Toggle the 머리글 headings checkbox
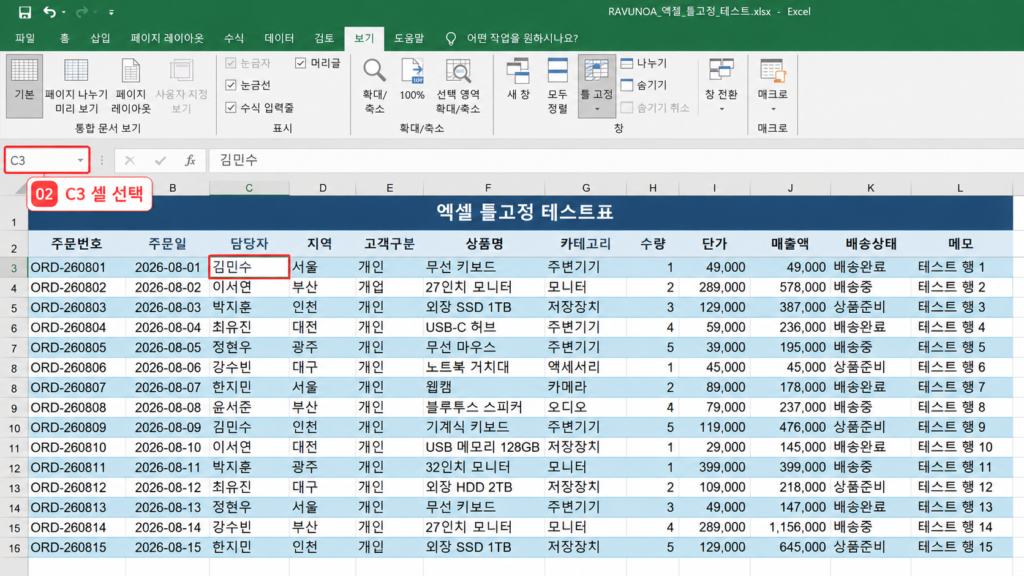Image resolution: width=1024 pixels, height=576 pixels. coord(300,63)
